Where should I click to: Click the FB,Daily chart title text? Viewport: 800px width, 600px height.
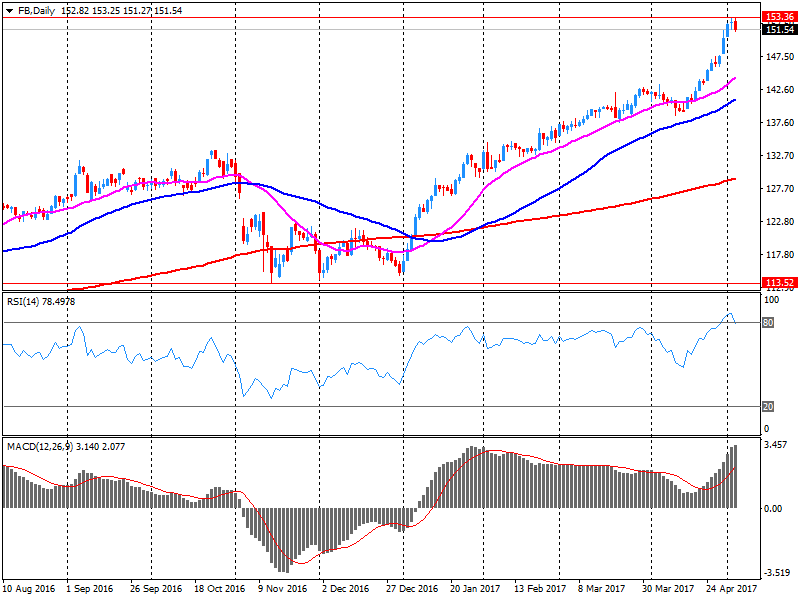point(38,9)
